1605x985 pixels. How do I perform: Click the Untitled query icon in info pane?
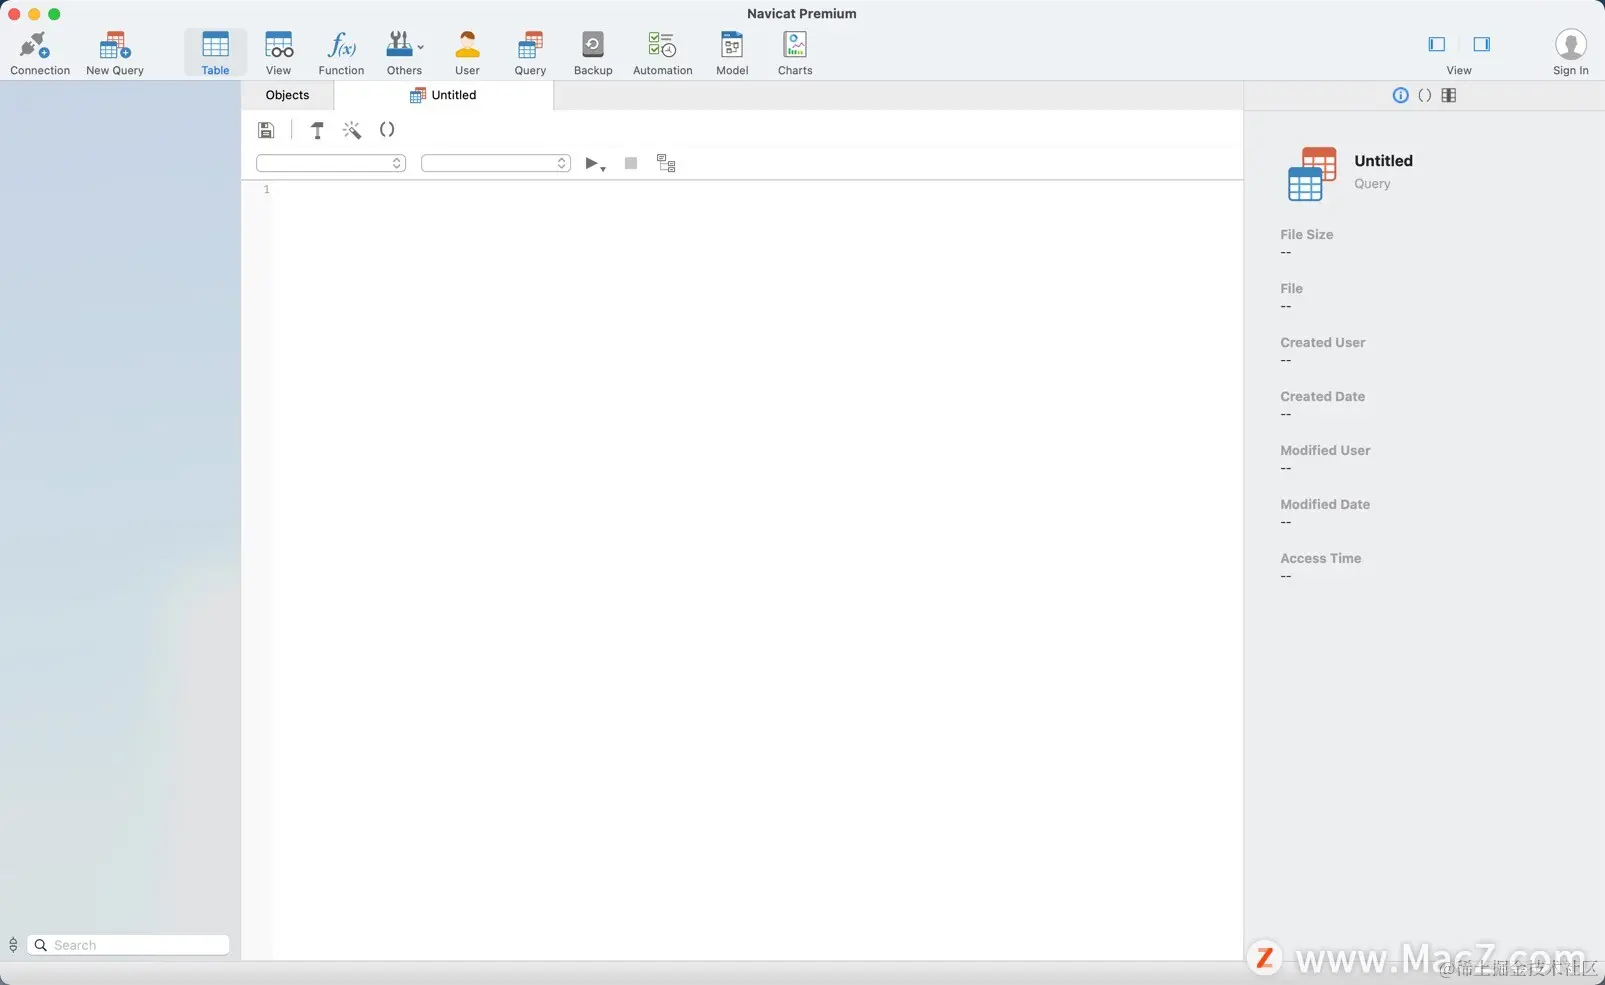[x=1312, y=173]
